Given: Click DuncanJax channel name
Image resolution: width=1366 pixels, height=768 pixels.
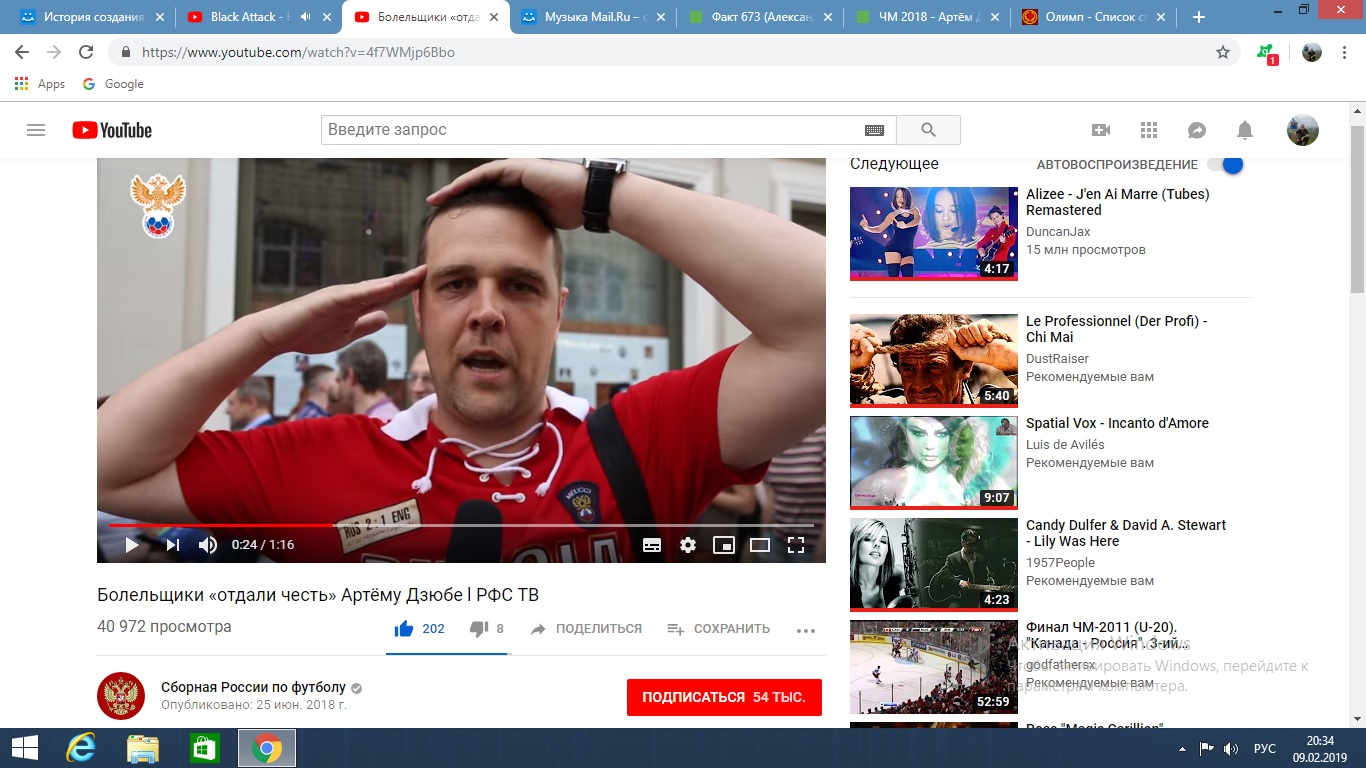Looking at the screenshot, I should point(1058,232).
